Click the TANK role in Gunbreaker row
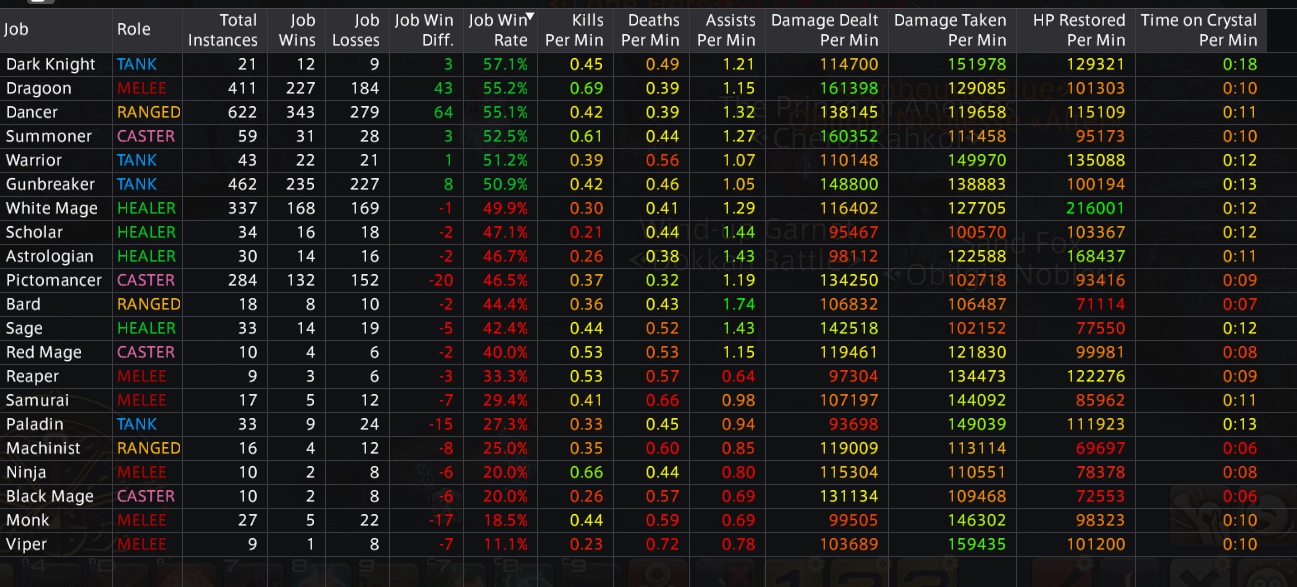This screenshot has height=587, width=1297. point(137,184)
